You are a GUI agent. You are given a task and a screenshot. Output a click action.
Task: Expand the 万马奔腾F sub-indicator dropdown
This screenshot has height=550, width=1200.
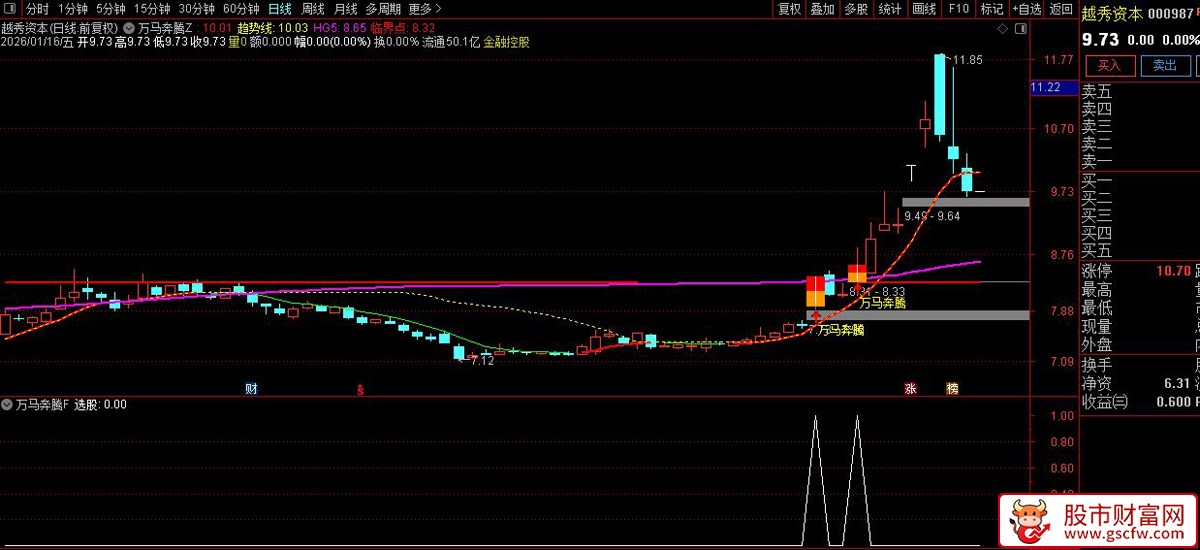[8, 405]
